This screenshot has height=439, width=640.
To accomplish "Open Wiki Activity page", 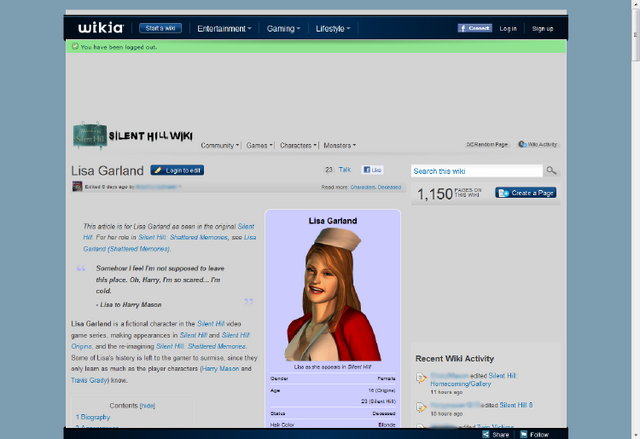I will 538,144.
